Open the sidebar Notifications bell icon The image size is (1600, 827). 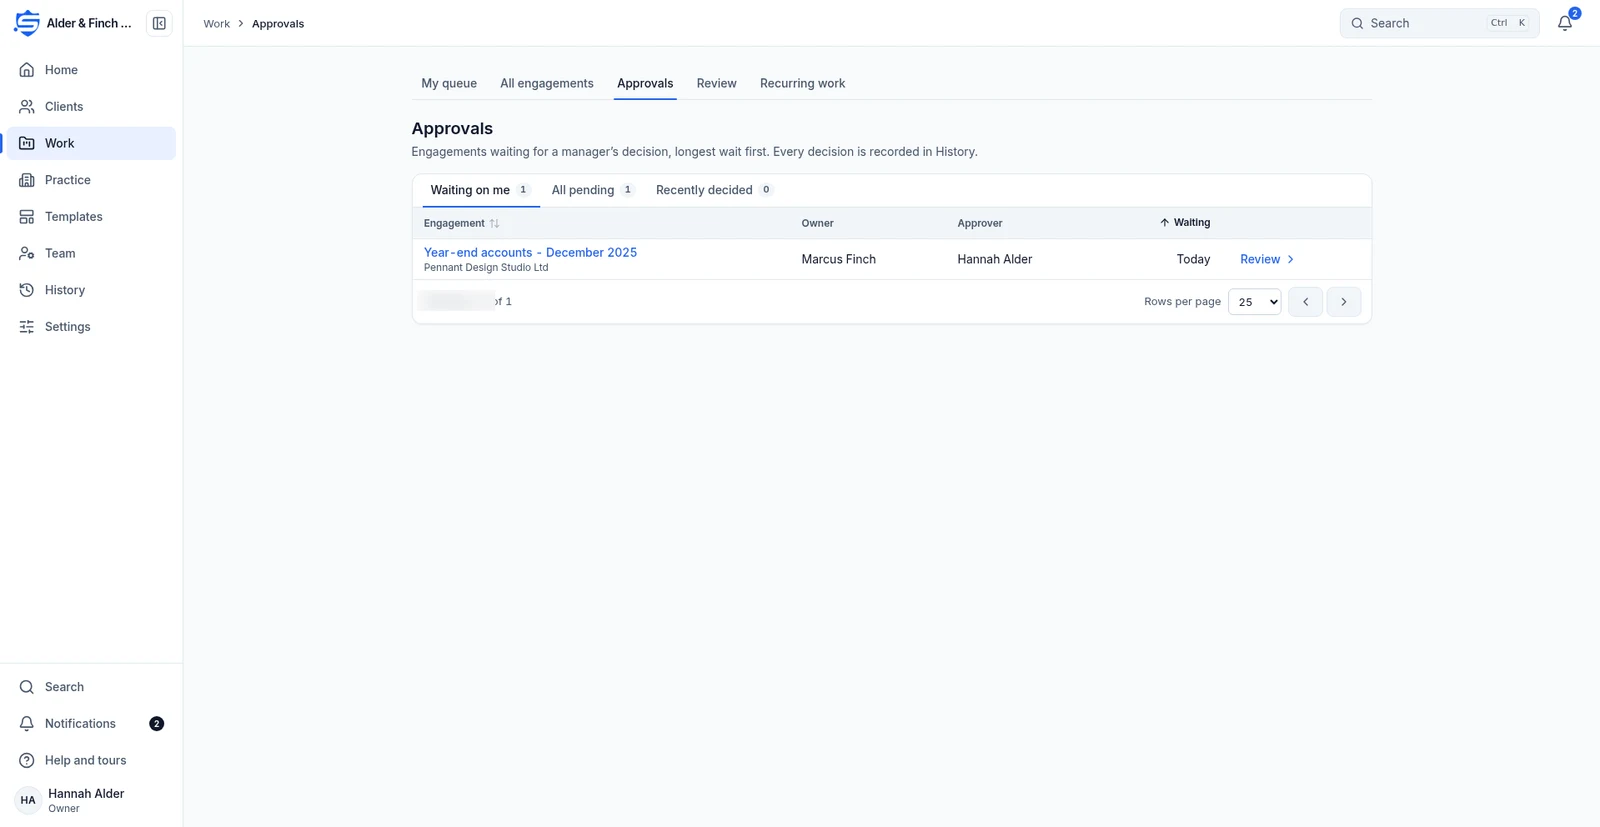pyautogui.click(x=27, y=724)
